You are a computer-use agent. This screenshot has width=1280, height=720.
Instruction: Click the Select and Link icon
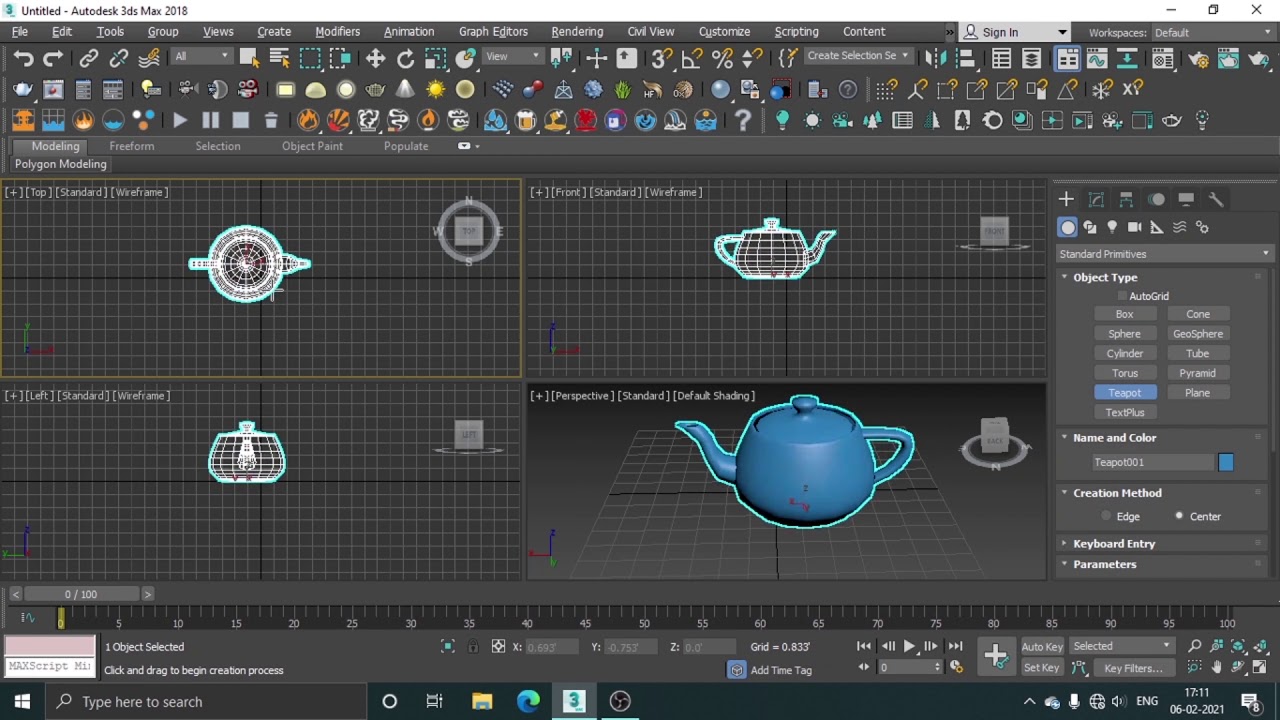tap(89, 59)
